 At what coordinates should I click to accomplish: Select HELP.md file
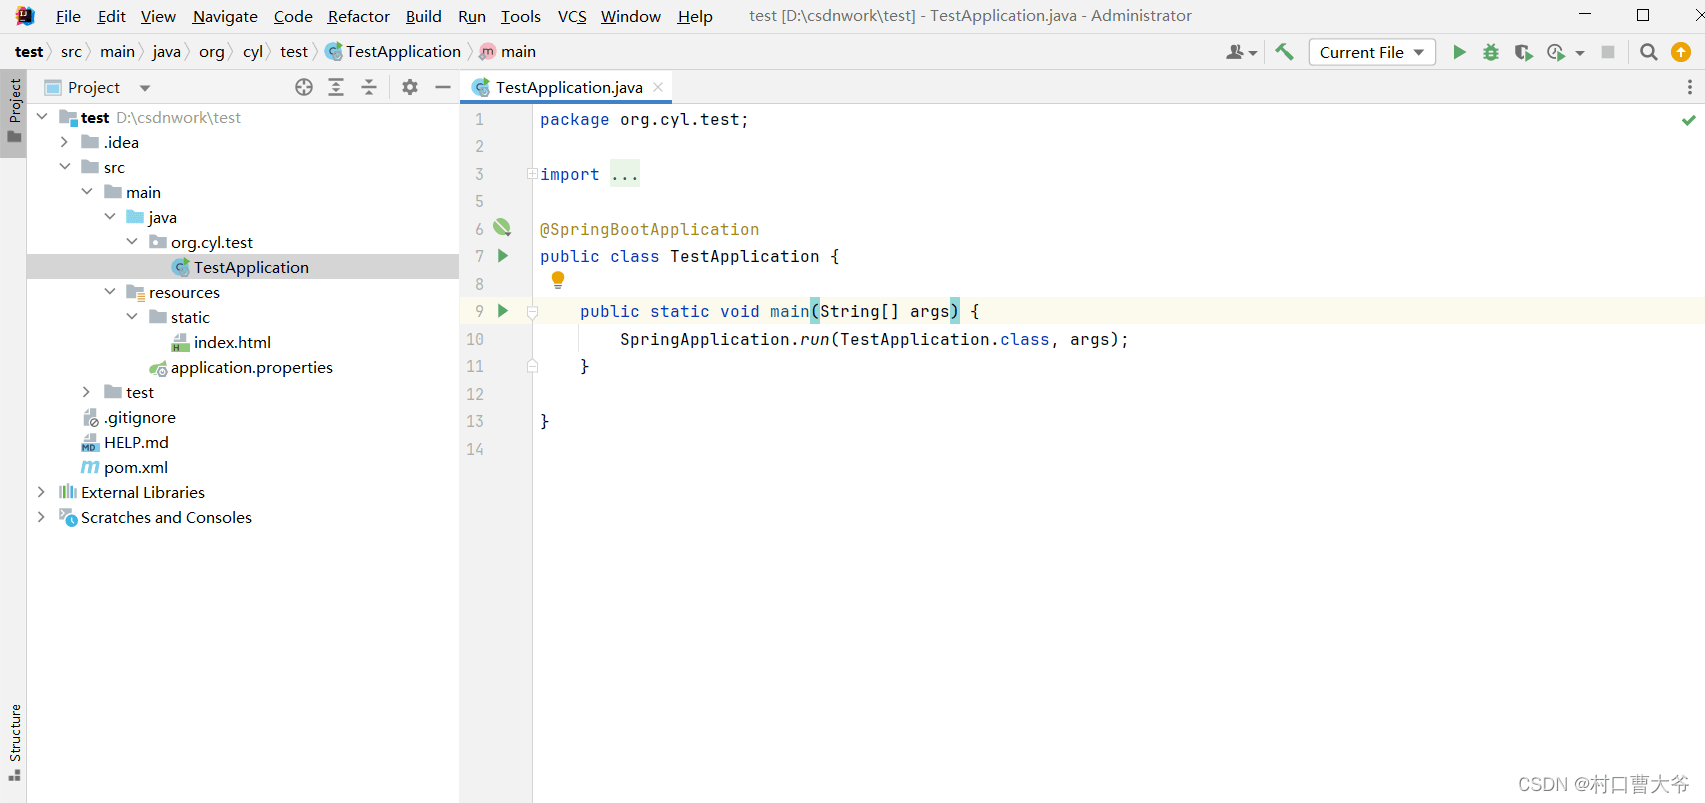pos(136,442)
